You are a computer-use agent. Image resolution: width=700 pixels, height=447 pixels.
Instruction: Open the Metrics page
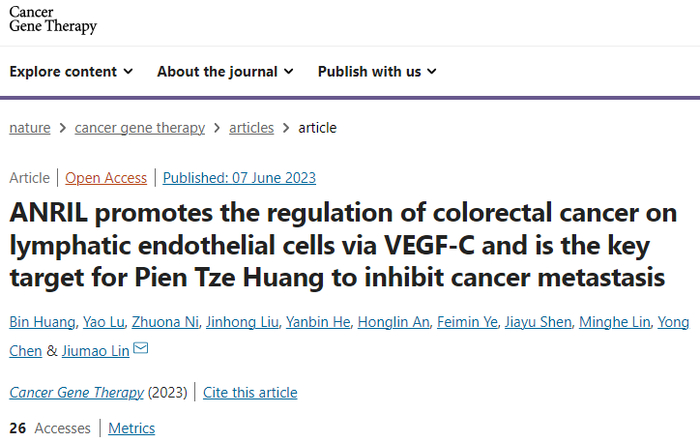(x=132, y=428)
